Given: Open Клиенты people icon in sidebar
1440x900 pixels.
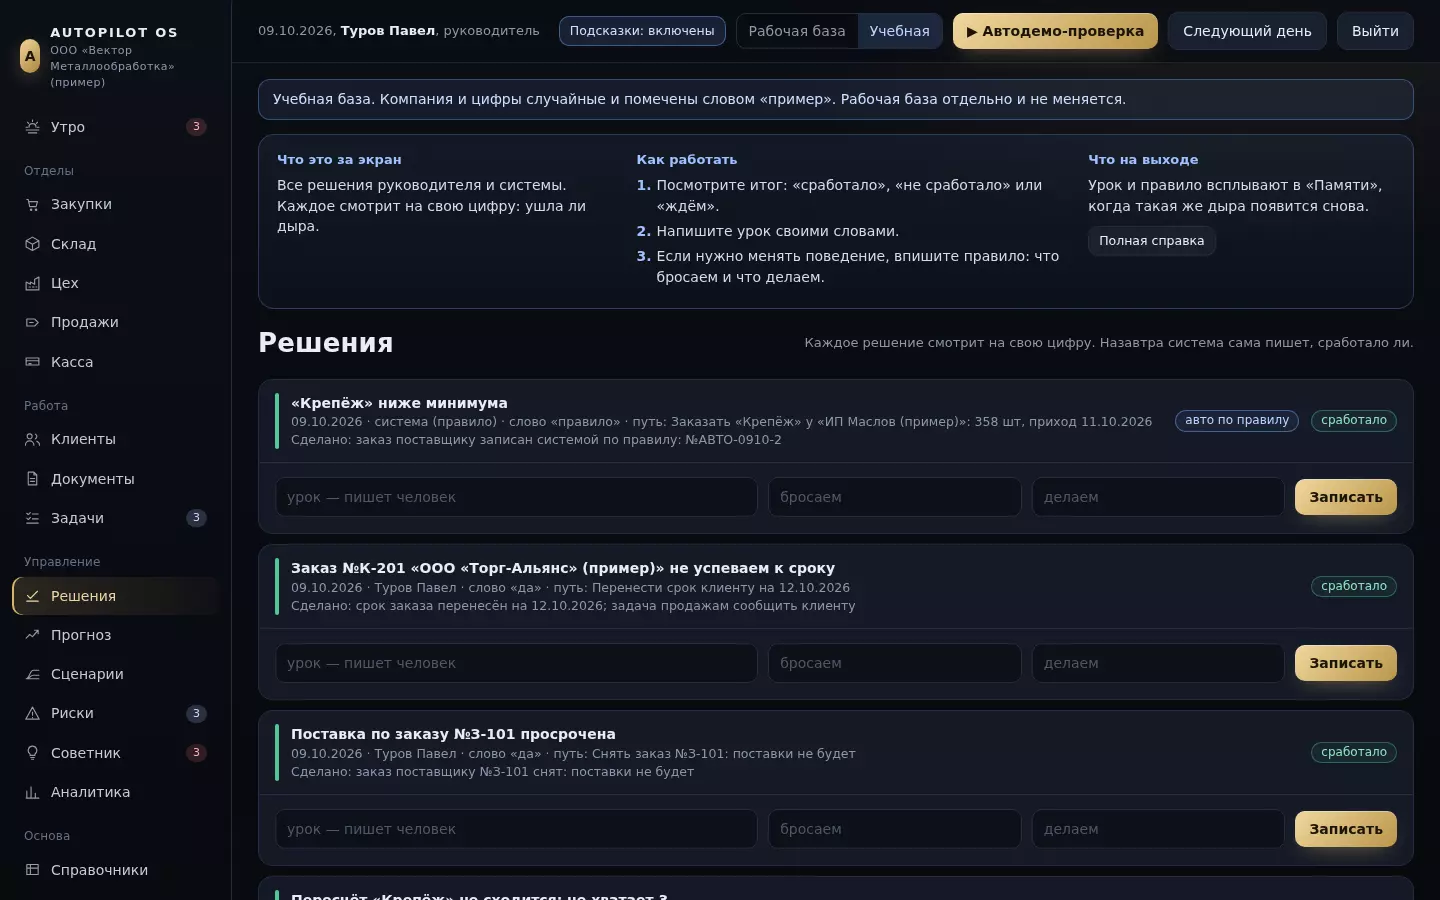Looking at the screenshot, I should pos(32,439).
